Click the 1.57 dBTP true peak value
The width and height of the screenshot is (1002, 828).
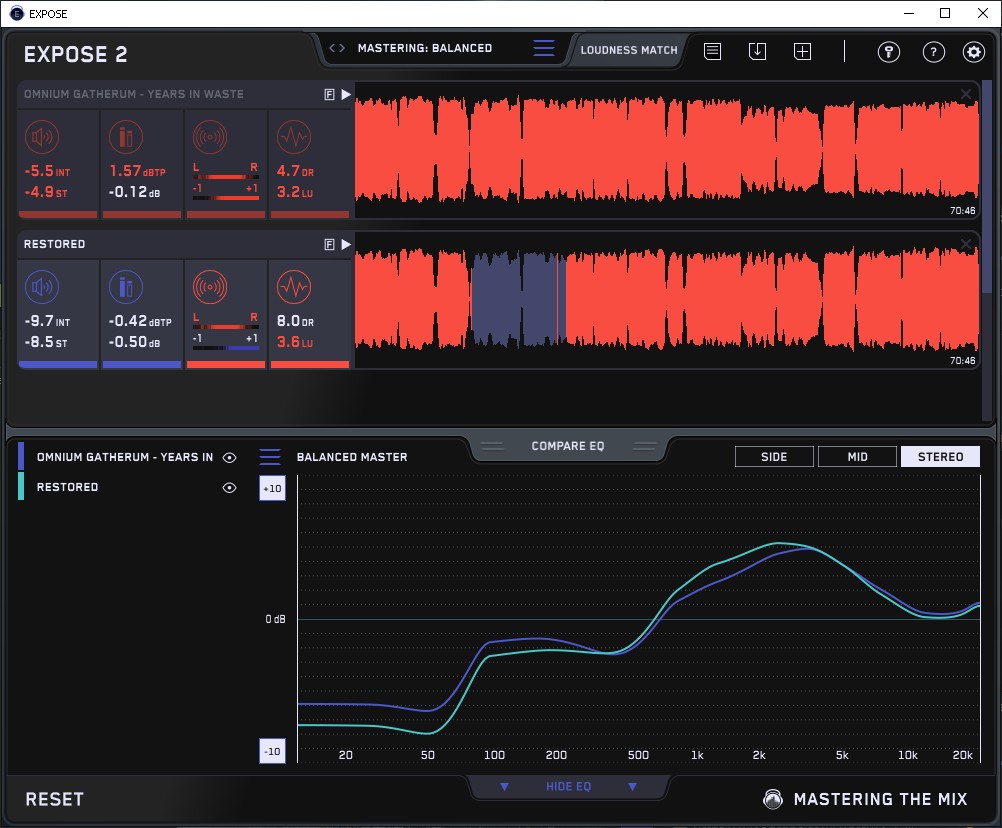137,171
